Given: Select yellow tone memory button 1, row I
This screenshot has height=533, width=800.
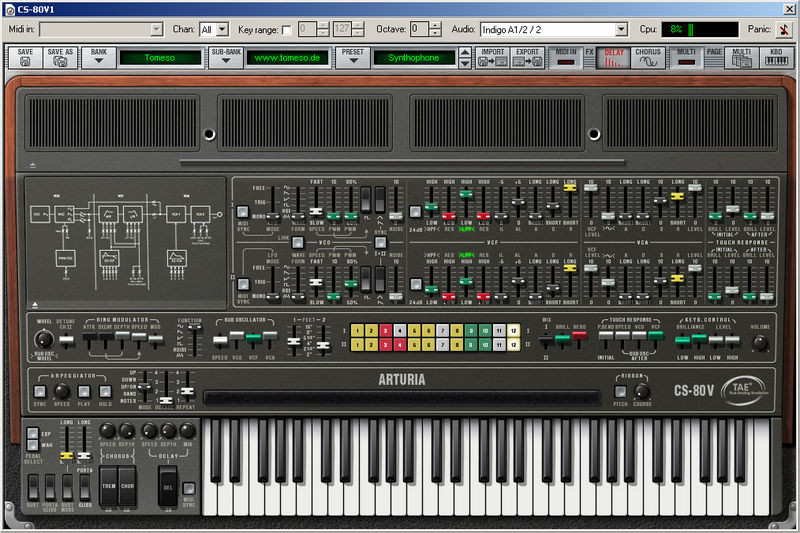Looking at the screenshot, I should coord(357,331).
